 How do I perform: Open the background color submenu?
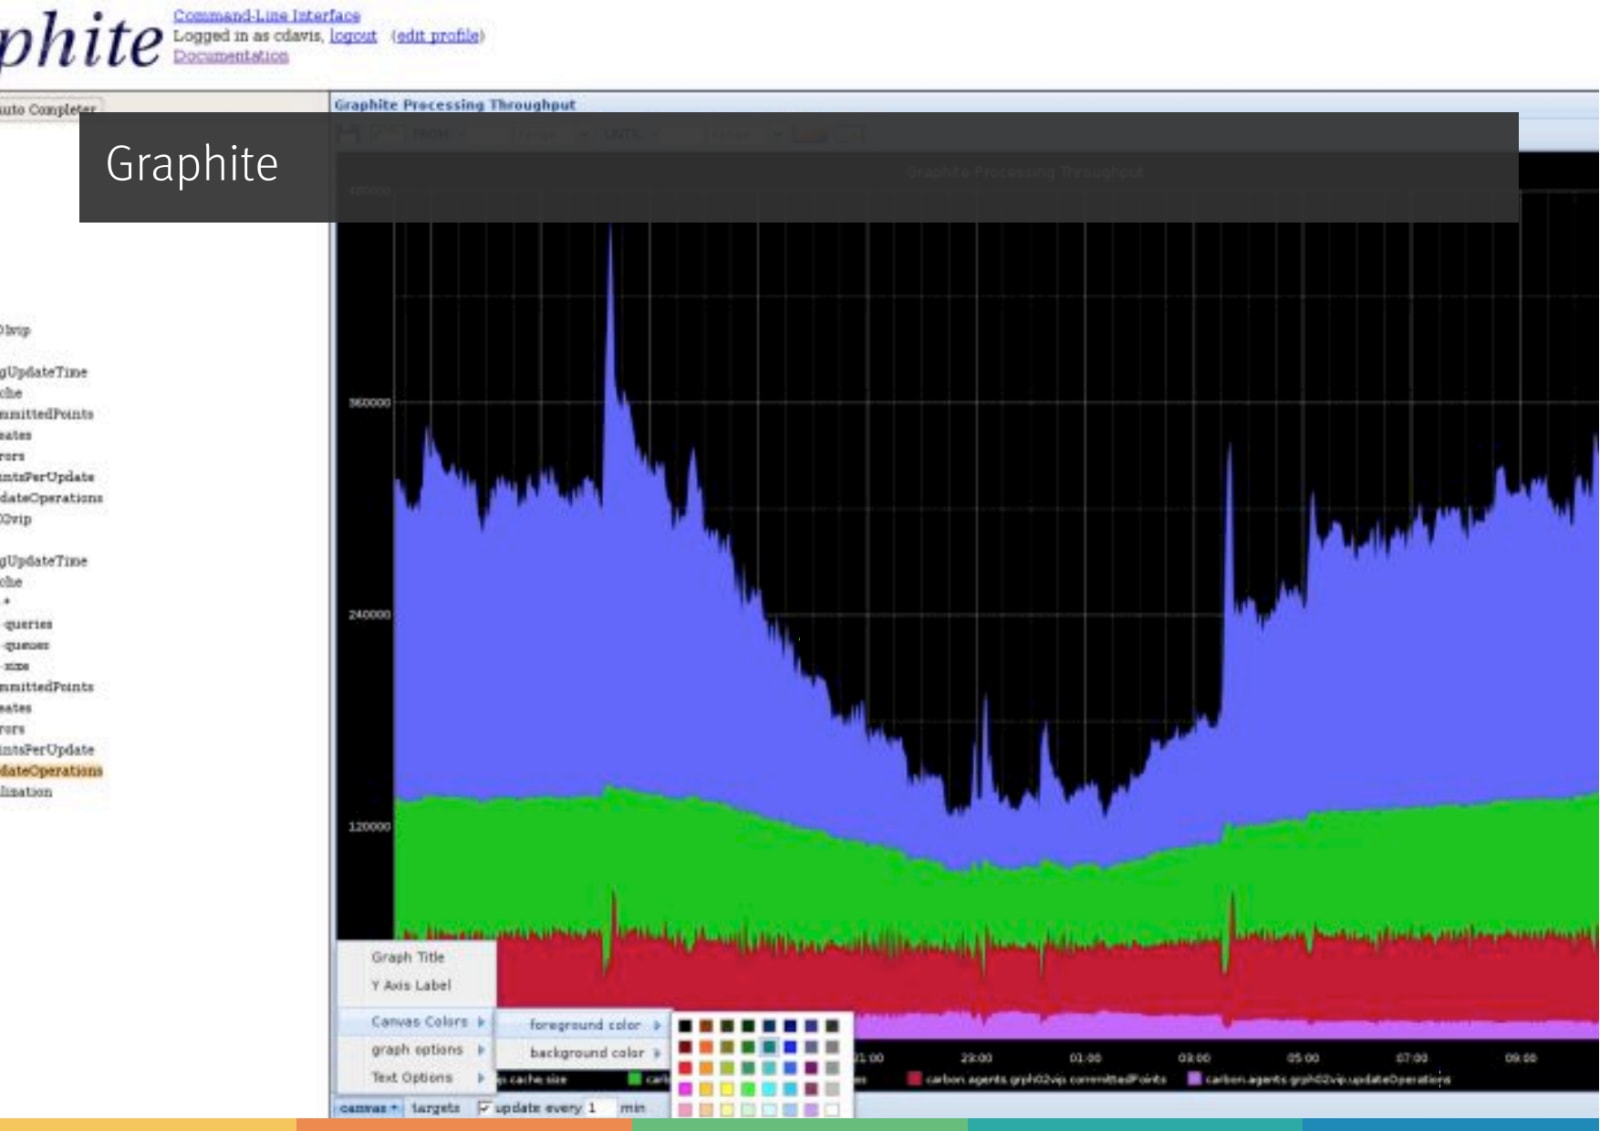[584, 1053]
